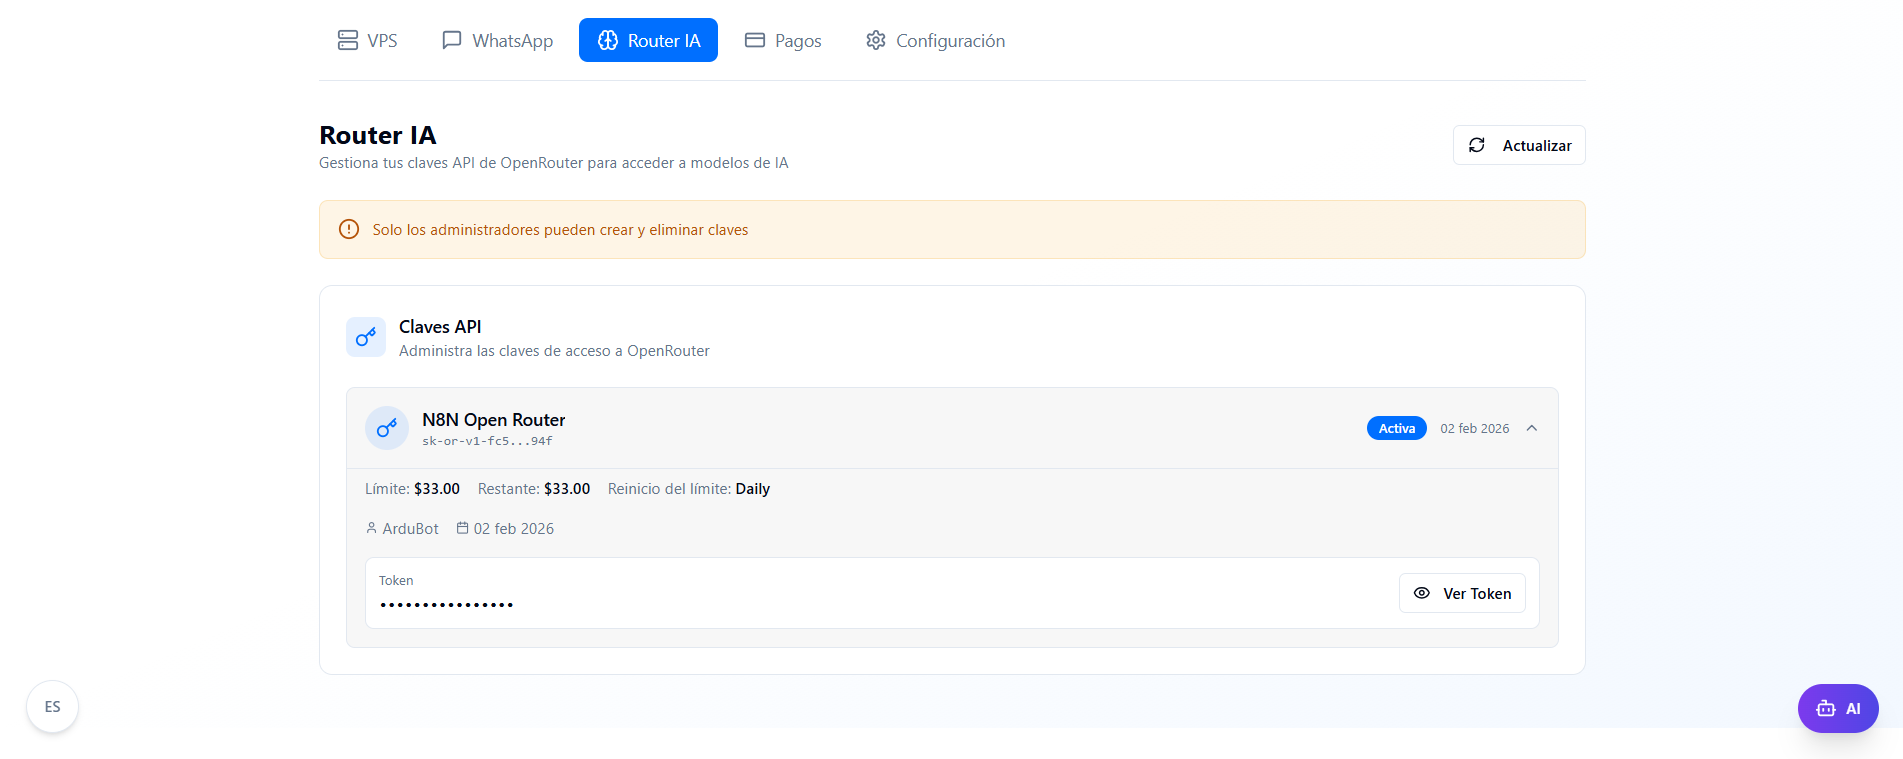Collapse the N8N Open Router key
Image resolution: width=1903 pixels, height=759 pixels.
coord(1532,428)
